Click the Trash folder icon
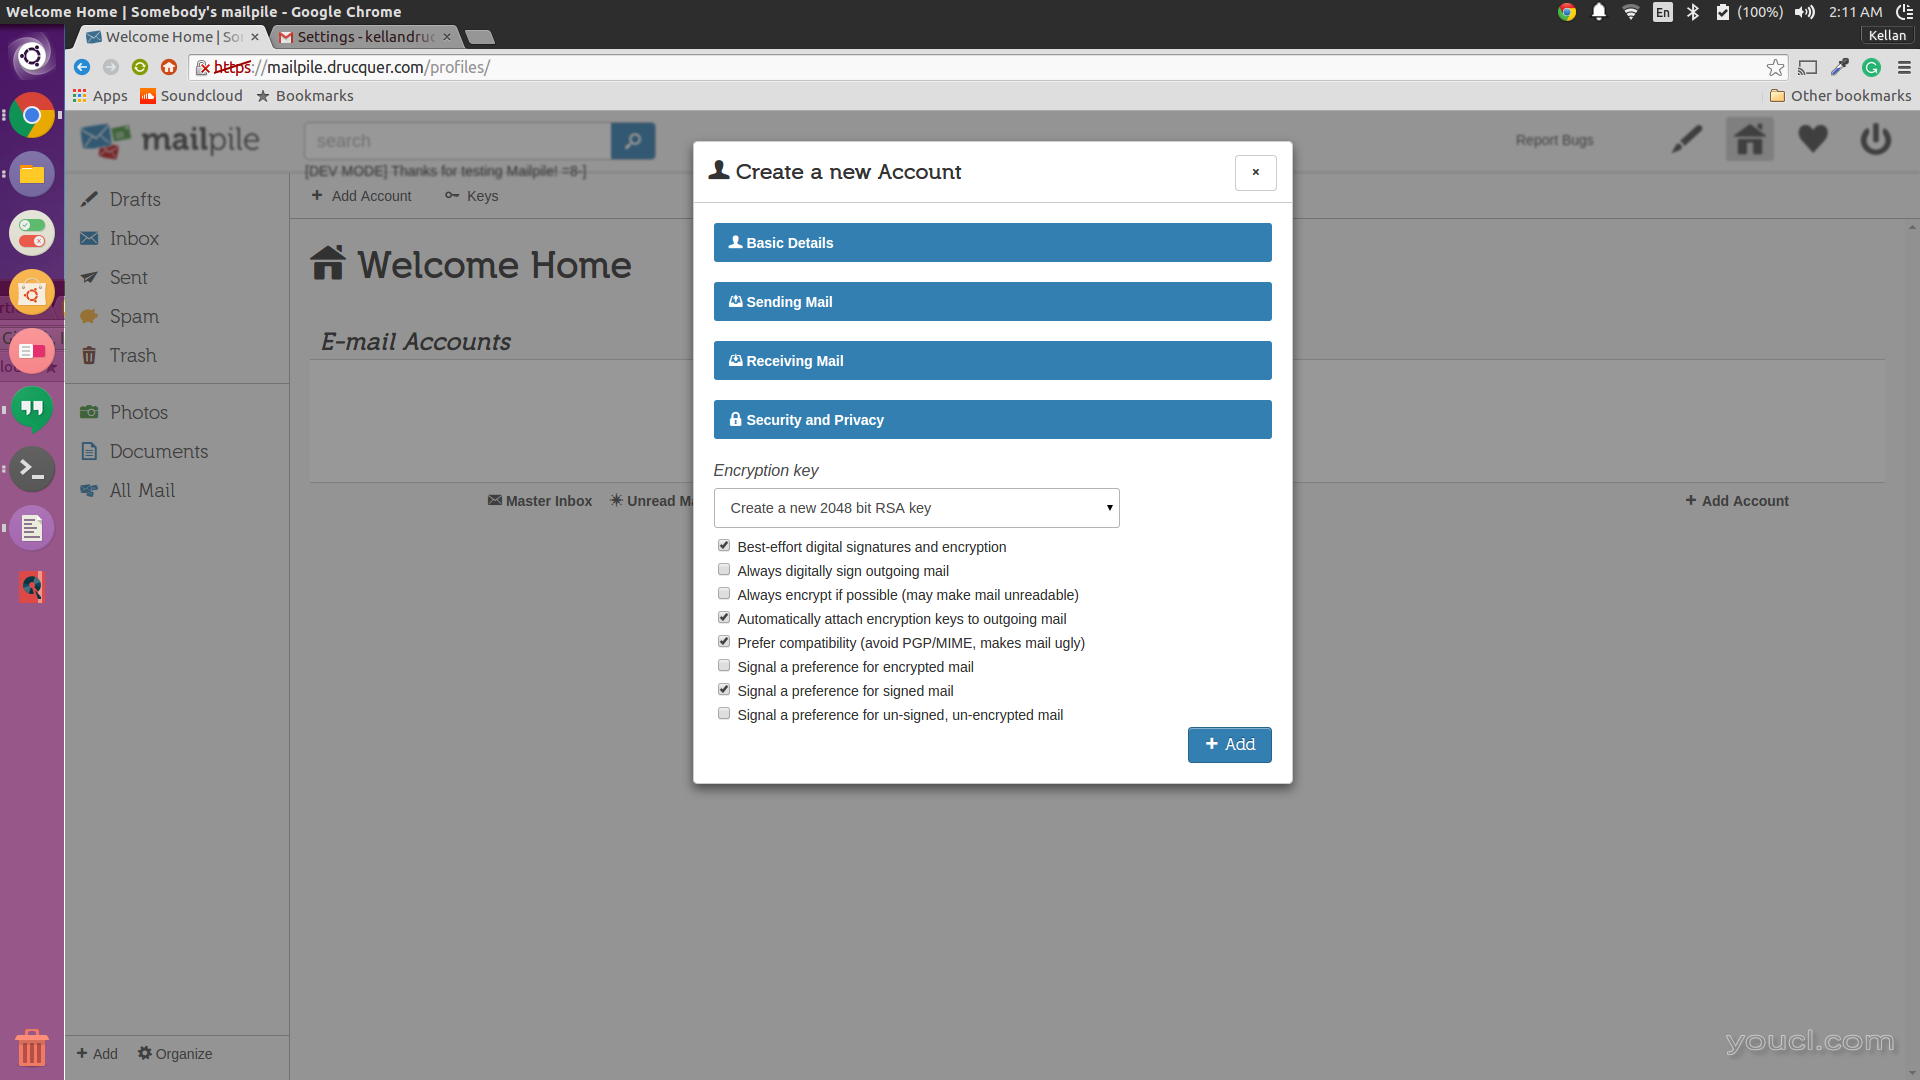This screenshot has width=1920, height=1080. (90, 355)
